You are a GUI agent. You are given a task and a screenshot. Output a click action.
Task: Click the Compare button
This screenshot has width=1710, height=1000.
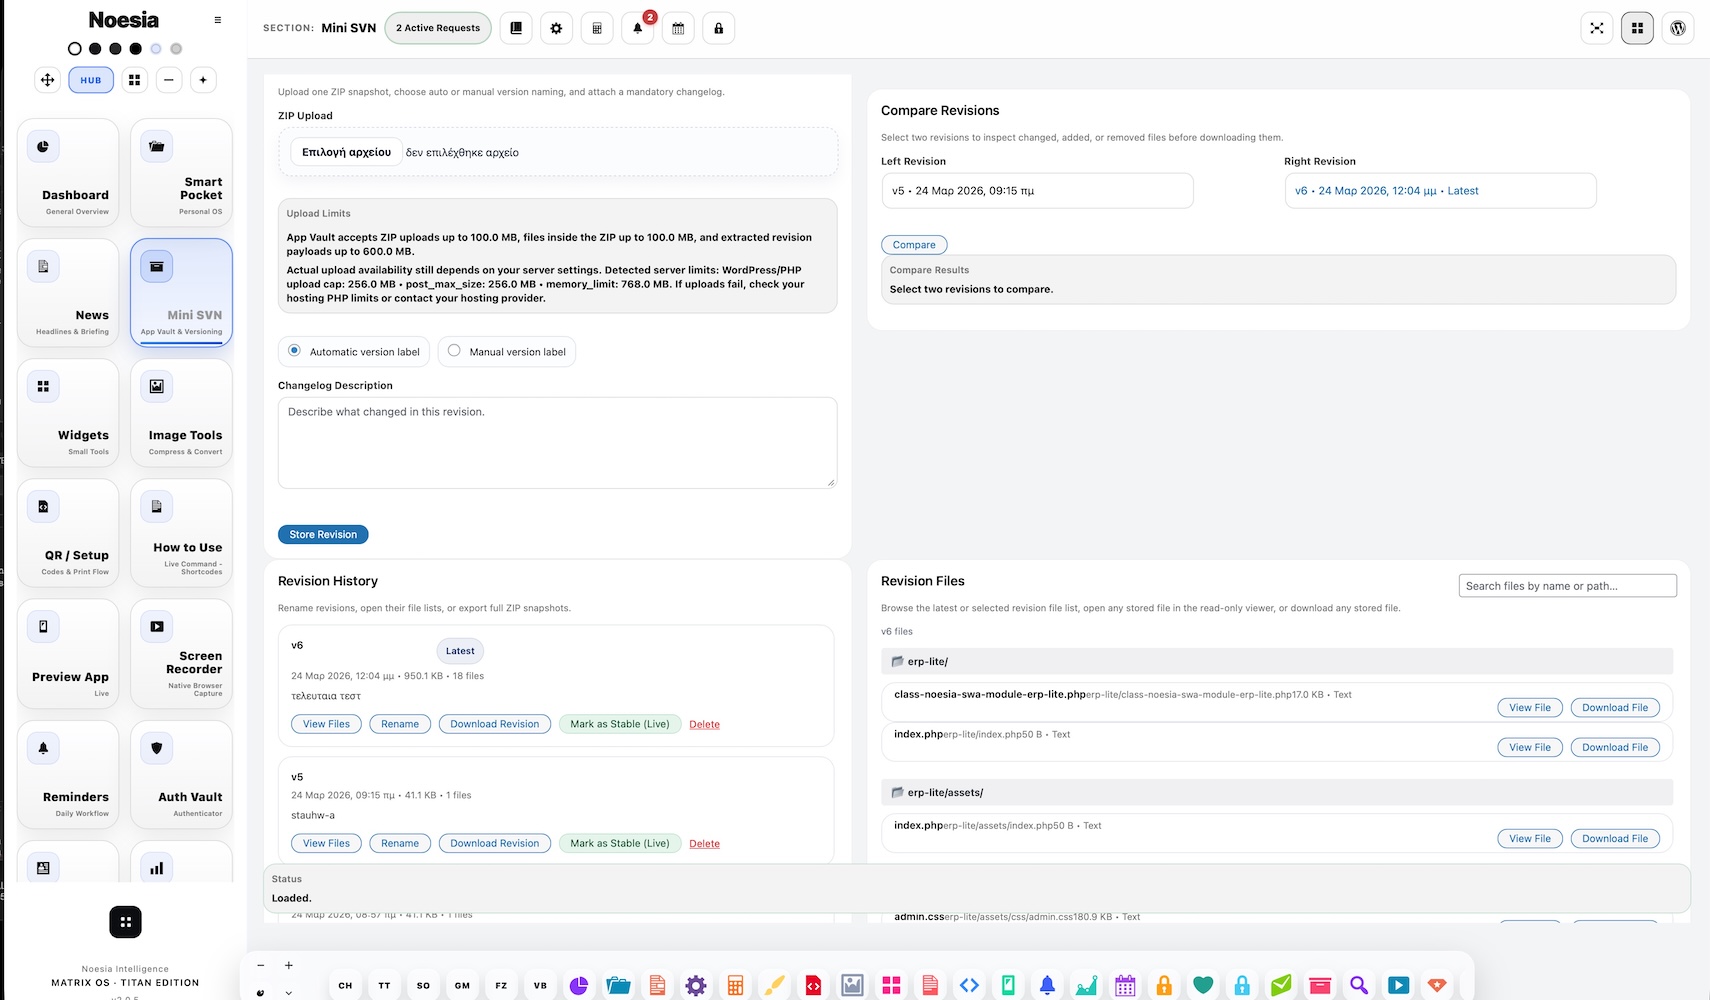(914, 244)
